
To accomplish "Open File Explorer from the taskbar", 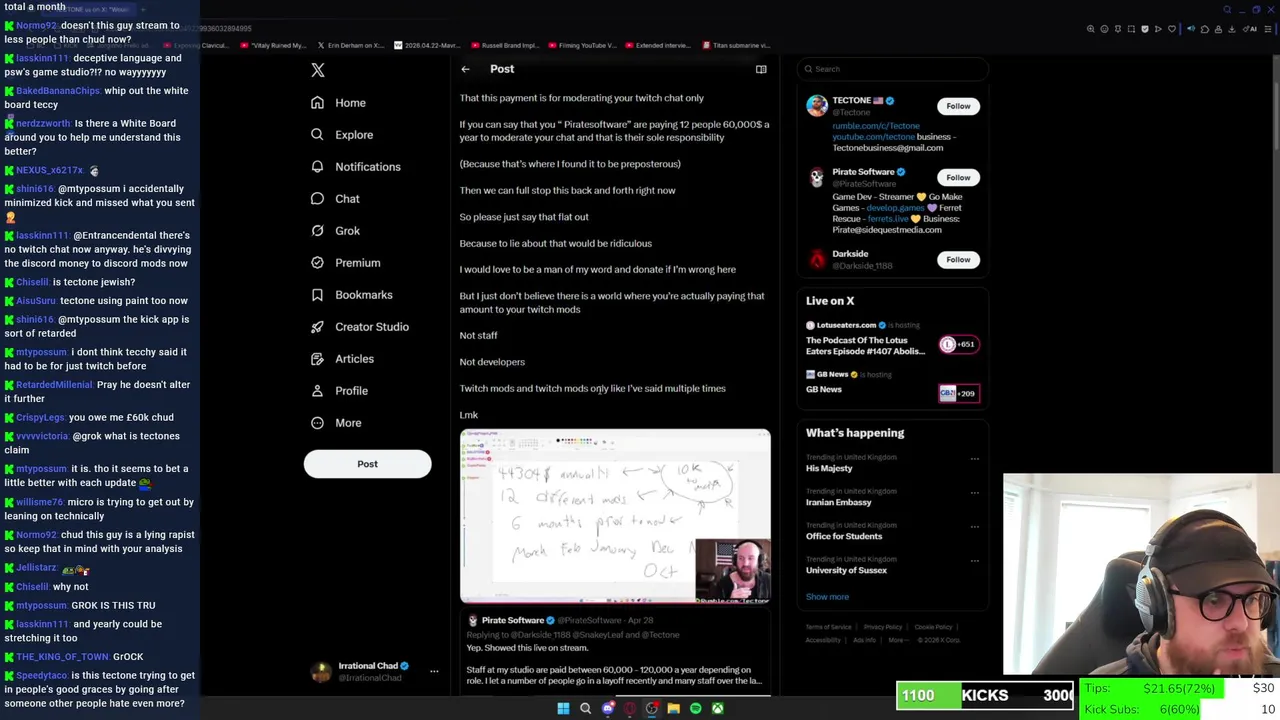I will point(673,708).
